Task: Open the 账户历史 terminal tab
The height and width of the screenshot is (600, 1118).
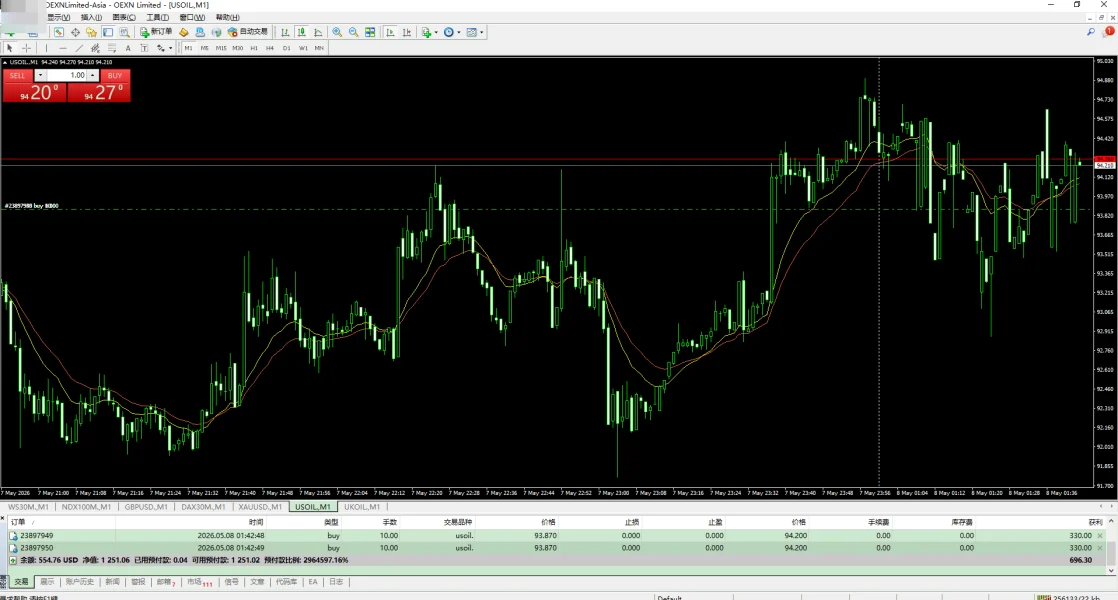Action: coord(80,582)
